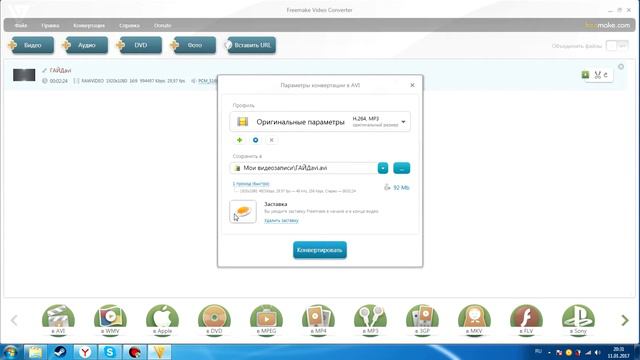The width and height of the screenshot is (640, 360).
Task: Remove the ГАЙДavi file from list
Action: pyautogui.click(x=621, y=67)
